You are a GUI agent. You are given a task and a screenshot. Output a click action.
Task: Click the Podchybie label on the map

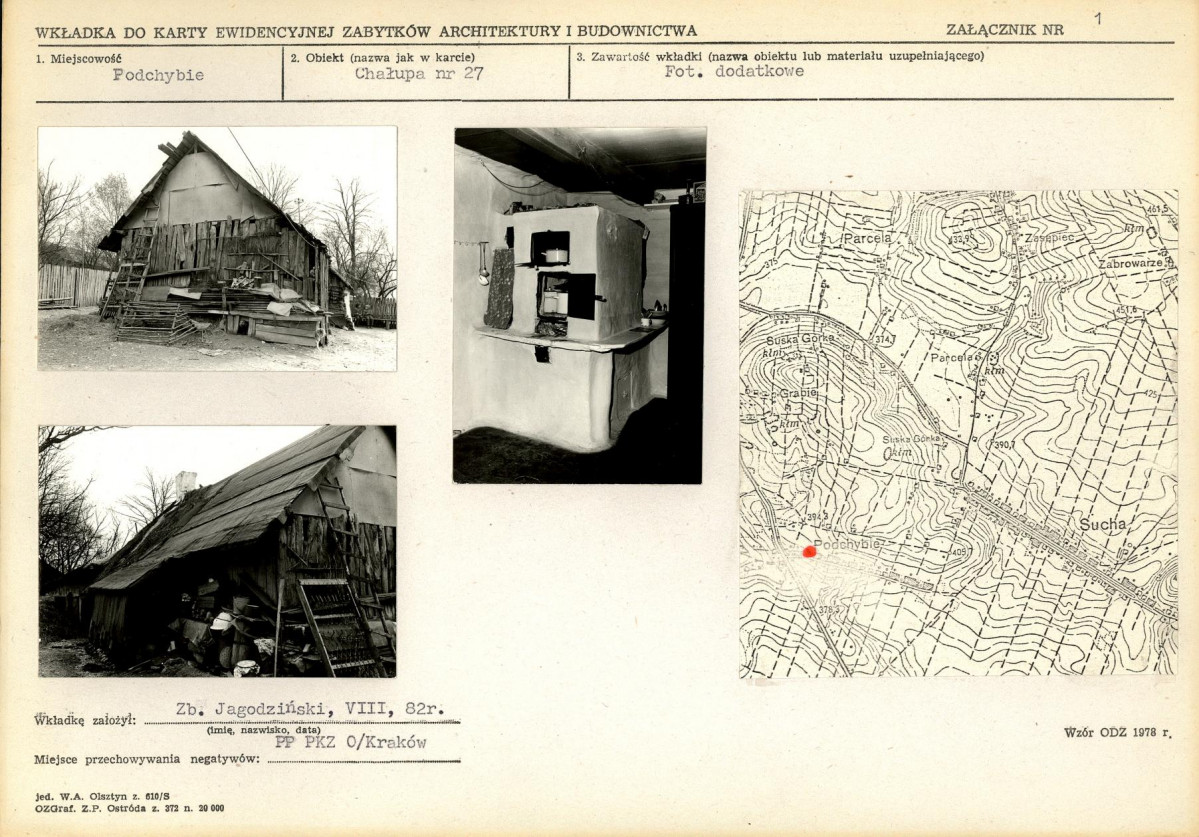point(846,544)
